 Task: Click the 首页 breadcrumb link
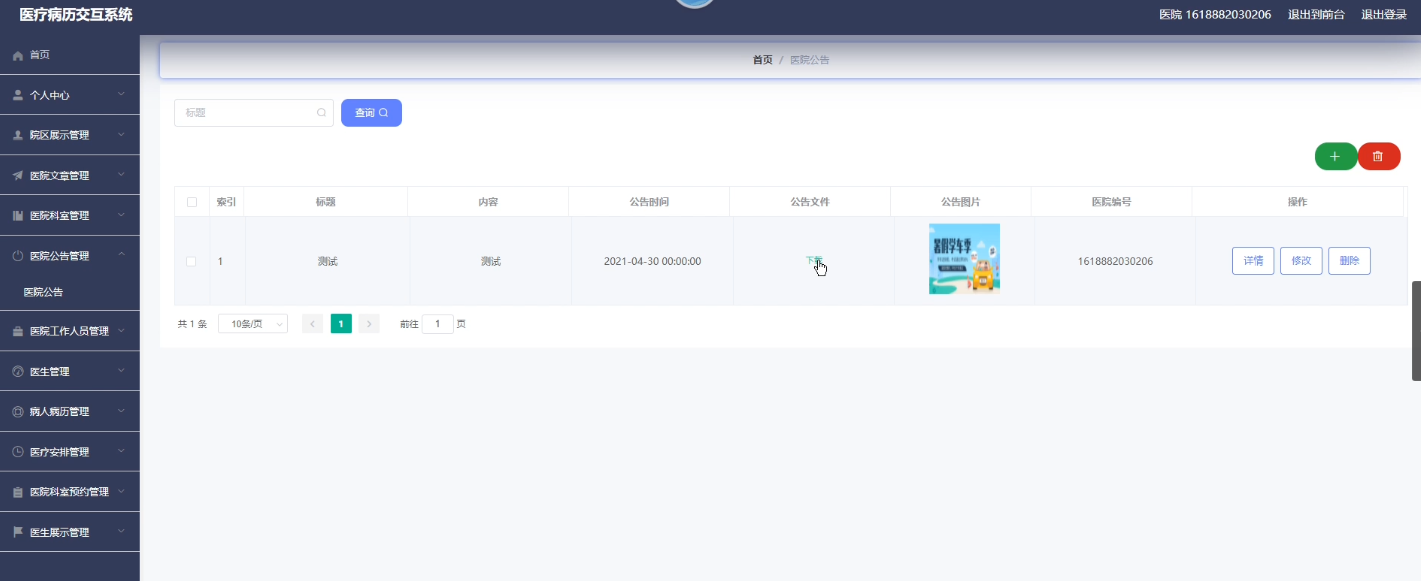click(762, 60)
